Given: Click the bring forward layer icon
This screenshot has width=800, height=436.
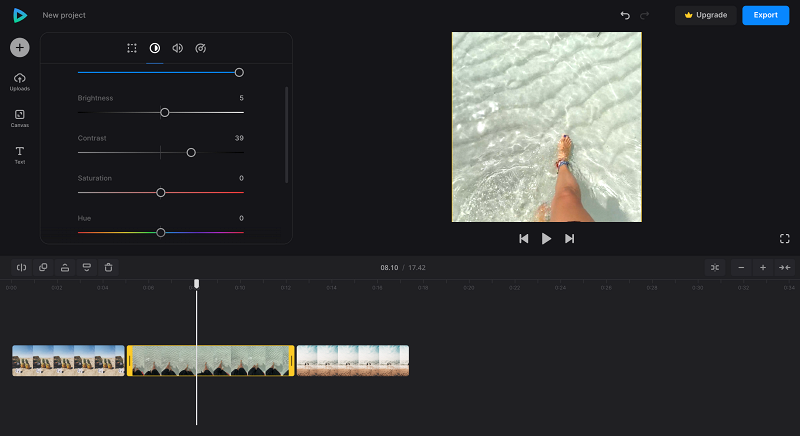Looking at the screenshot, I should (x=65, y=267).
